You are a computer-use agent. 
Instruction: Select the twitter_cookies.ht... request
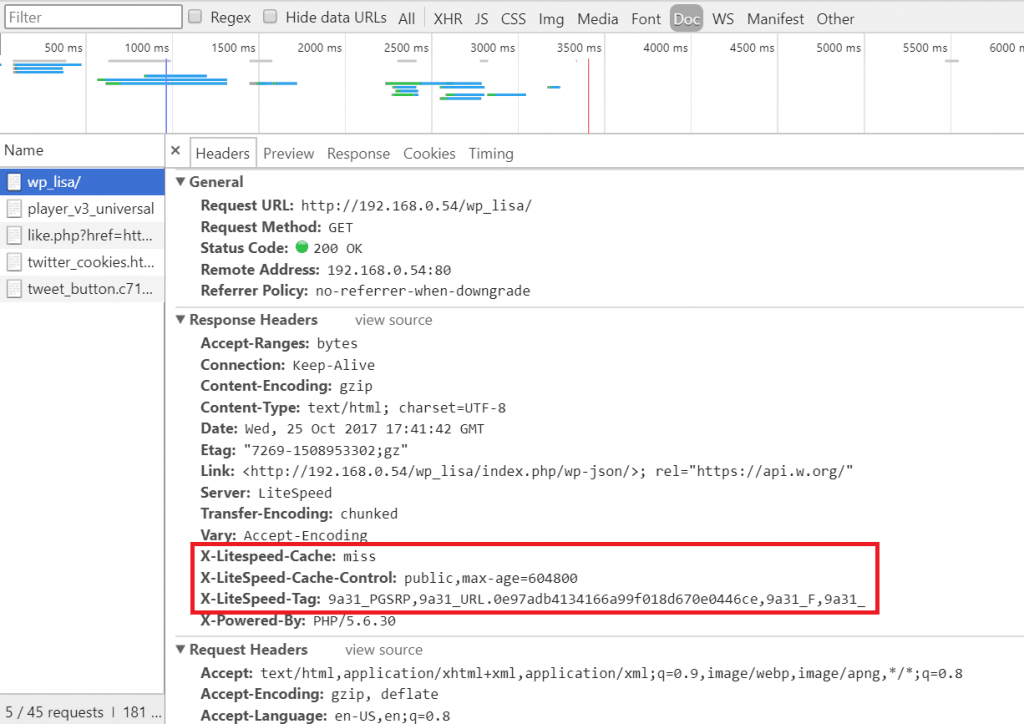click(82, 262)
